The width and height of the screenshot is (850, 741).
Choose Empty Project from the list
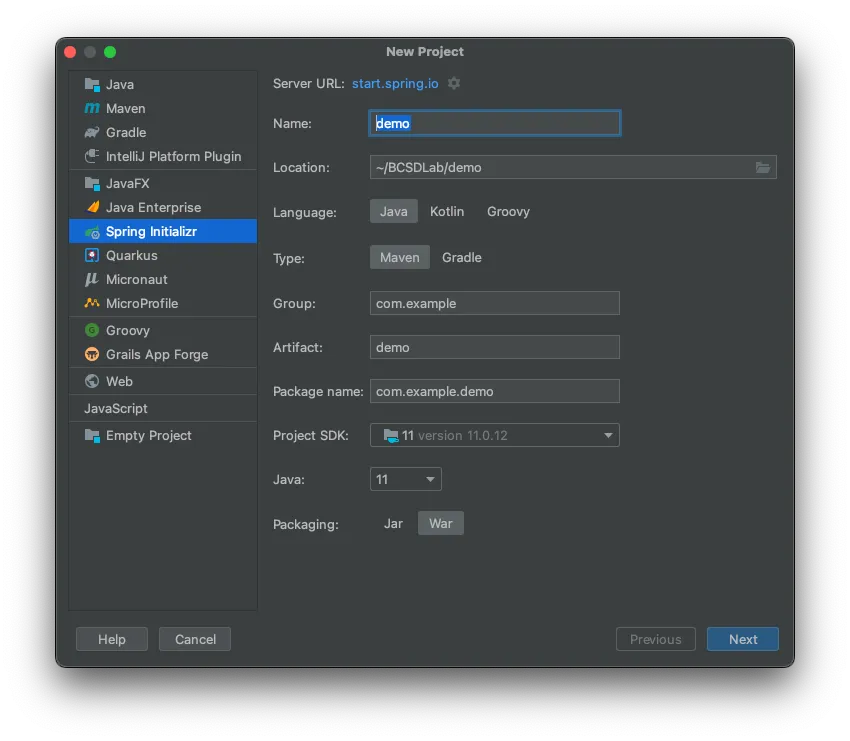pyautogui.click(x=148, y=435)
